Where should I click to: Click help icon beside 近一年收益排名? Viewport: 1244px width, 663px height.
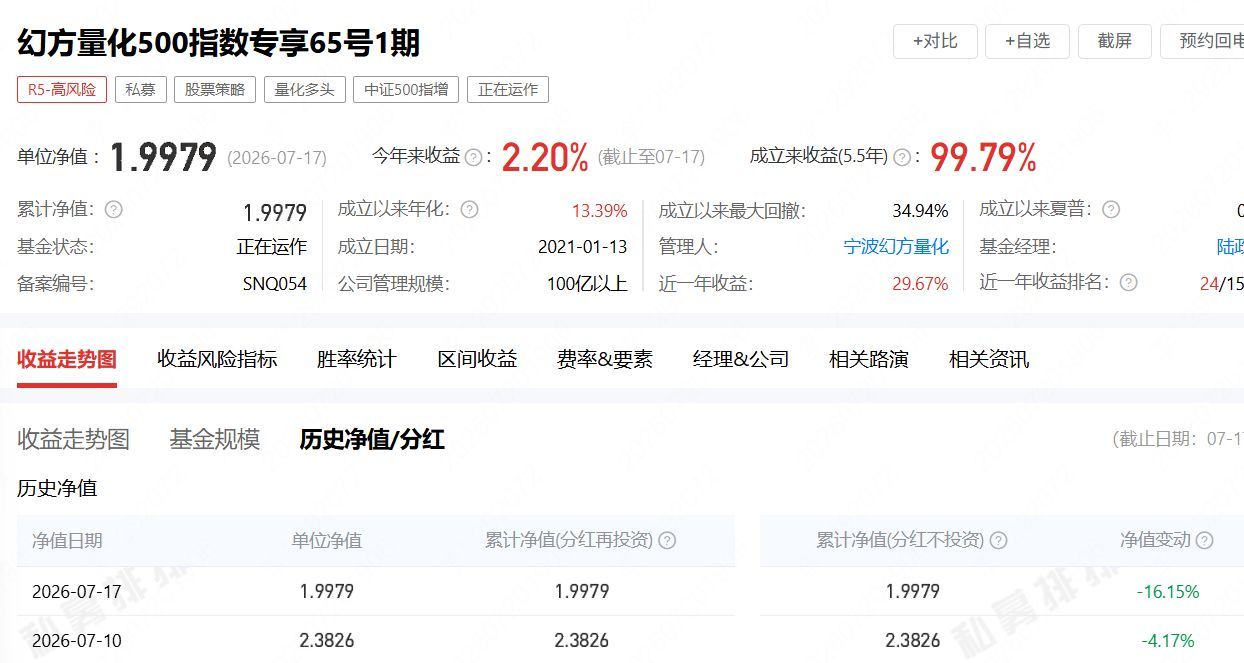[x=1129, y=282]
